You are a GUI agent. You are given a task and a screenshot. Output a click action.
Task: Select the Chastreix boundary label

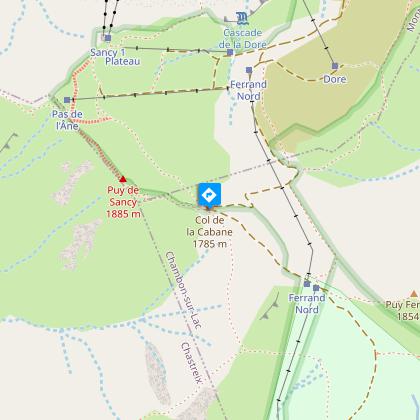point(192,363)
